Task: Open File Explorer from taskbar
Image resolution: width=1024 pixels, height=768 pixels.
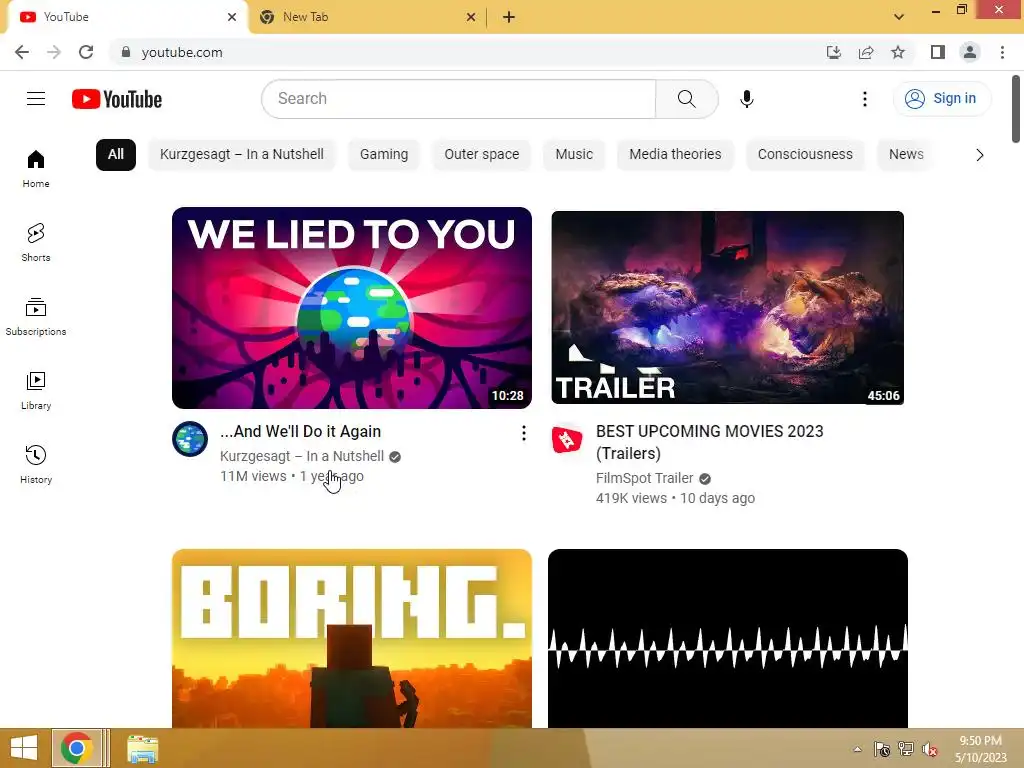Action: coord(142,749)
